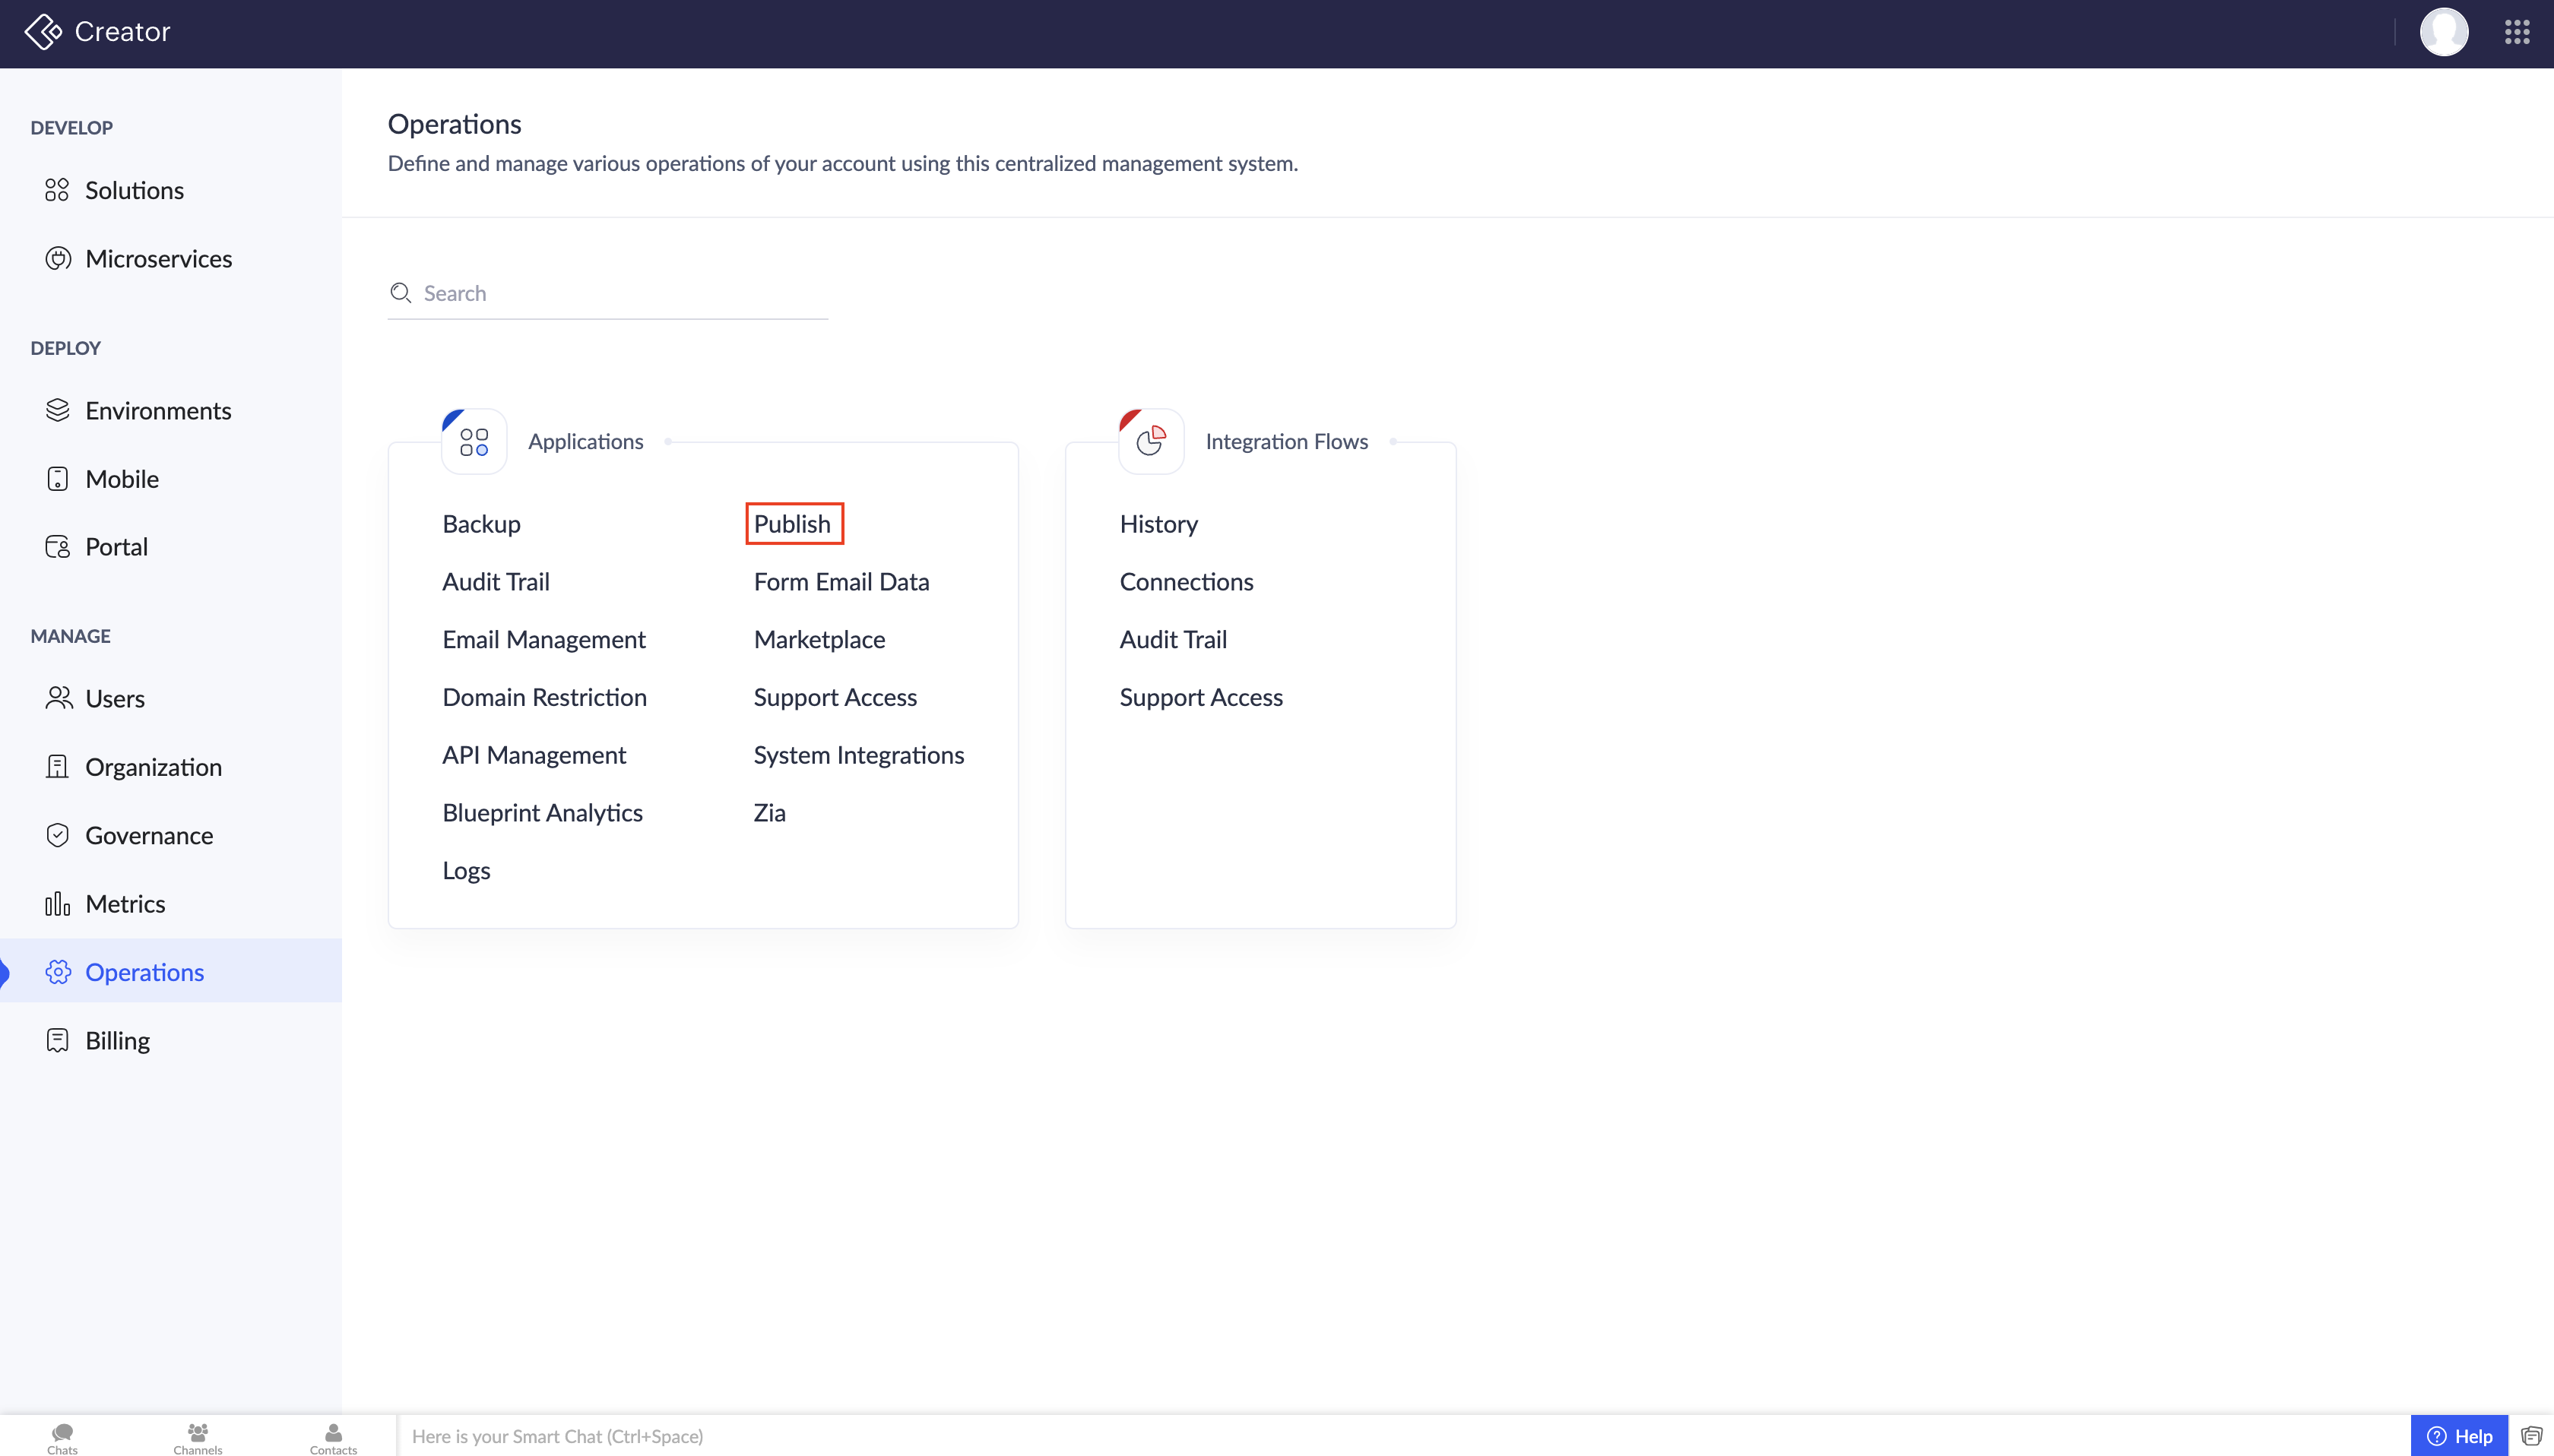Open Environments in the sidebar
Image resolution: width=2554 pixels, height=1456 pixels.
click(158, 411)
